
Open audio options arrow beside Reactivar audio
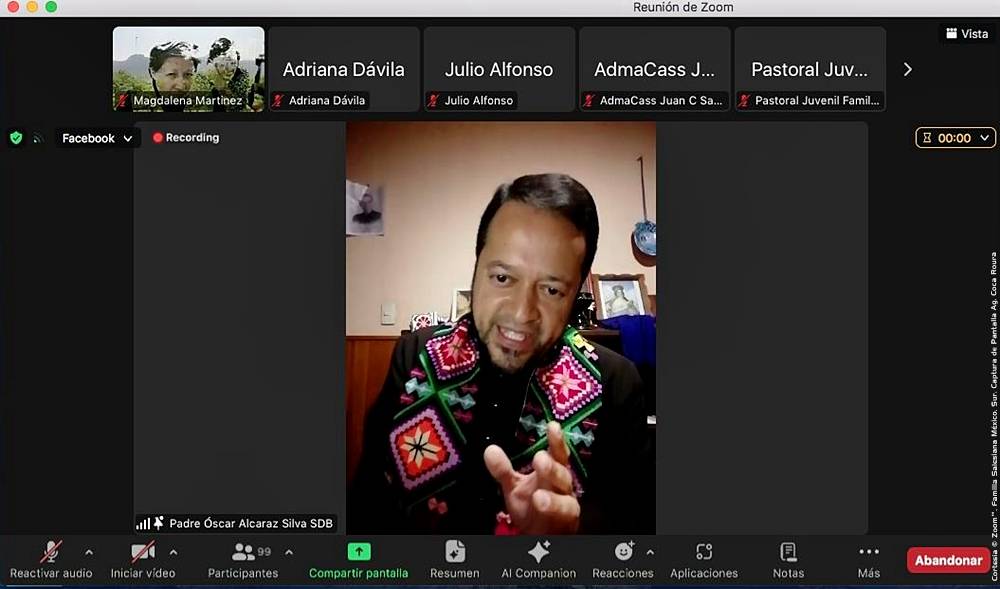coord(89,553)
